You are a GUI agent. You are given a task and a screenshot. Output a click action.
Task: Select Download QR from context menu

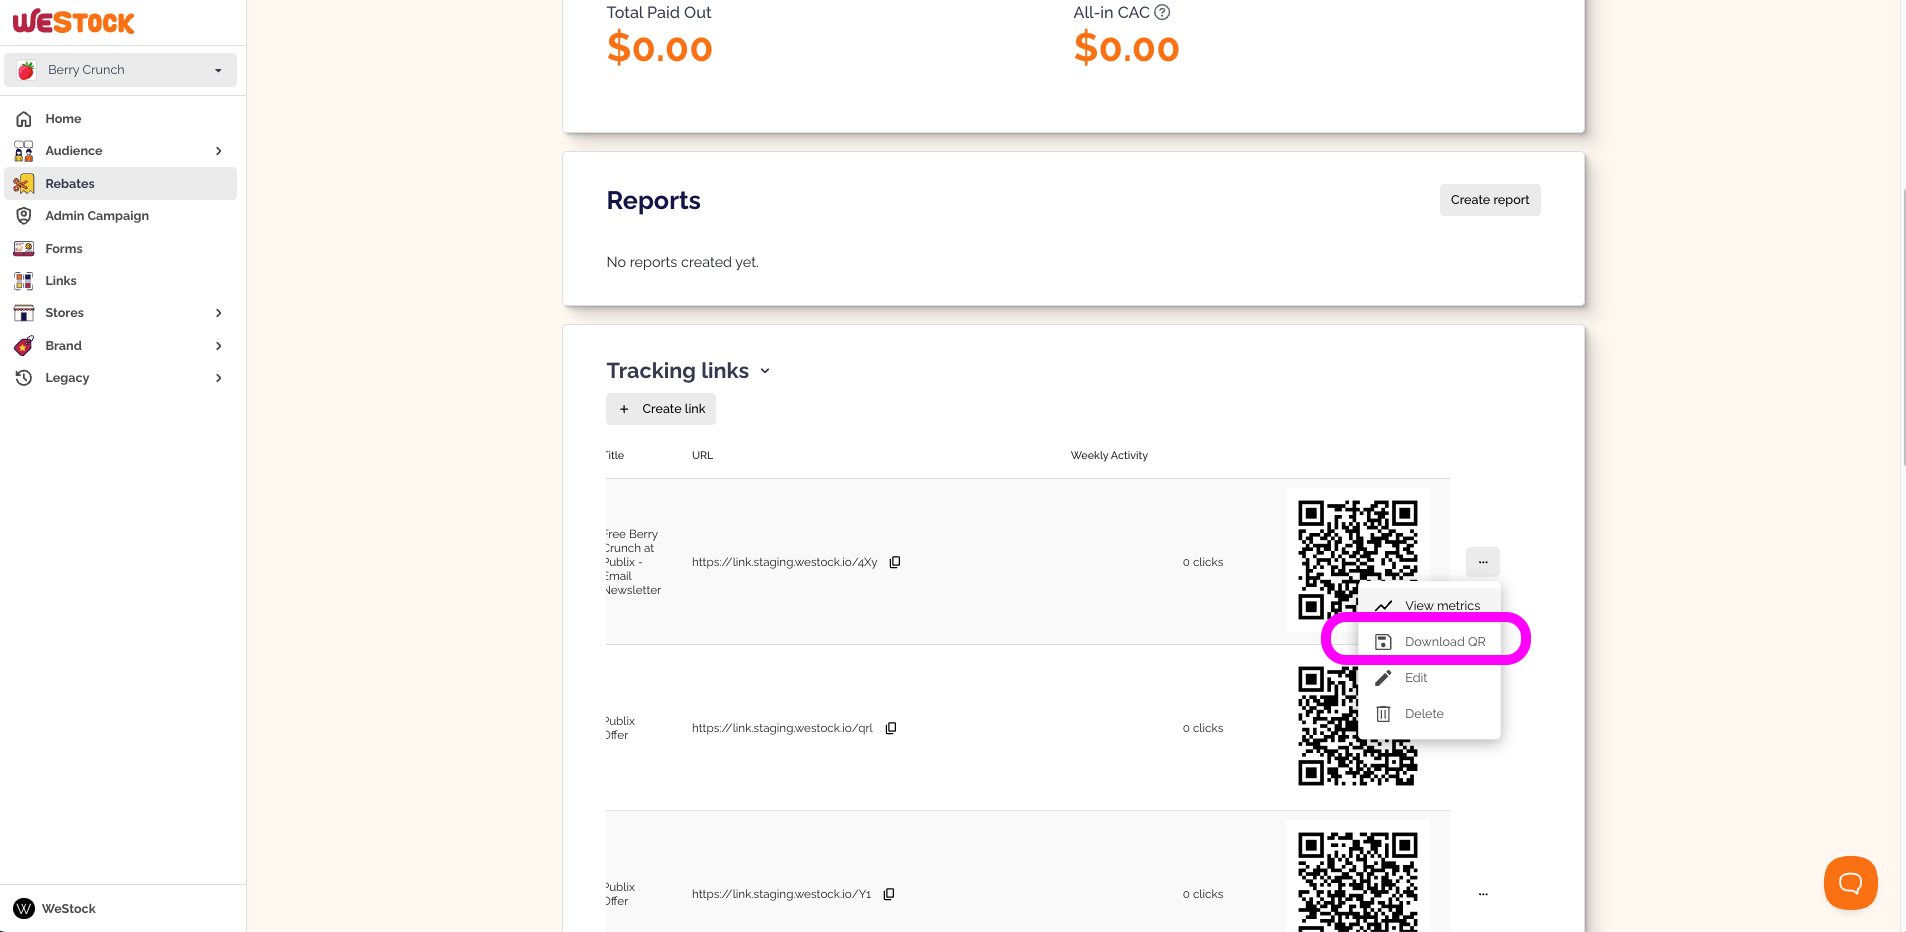tap(1429, 642)
